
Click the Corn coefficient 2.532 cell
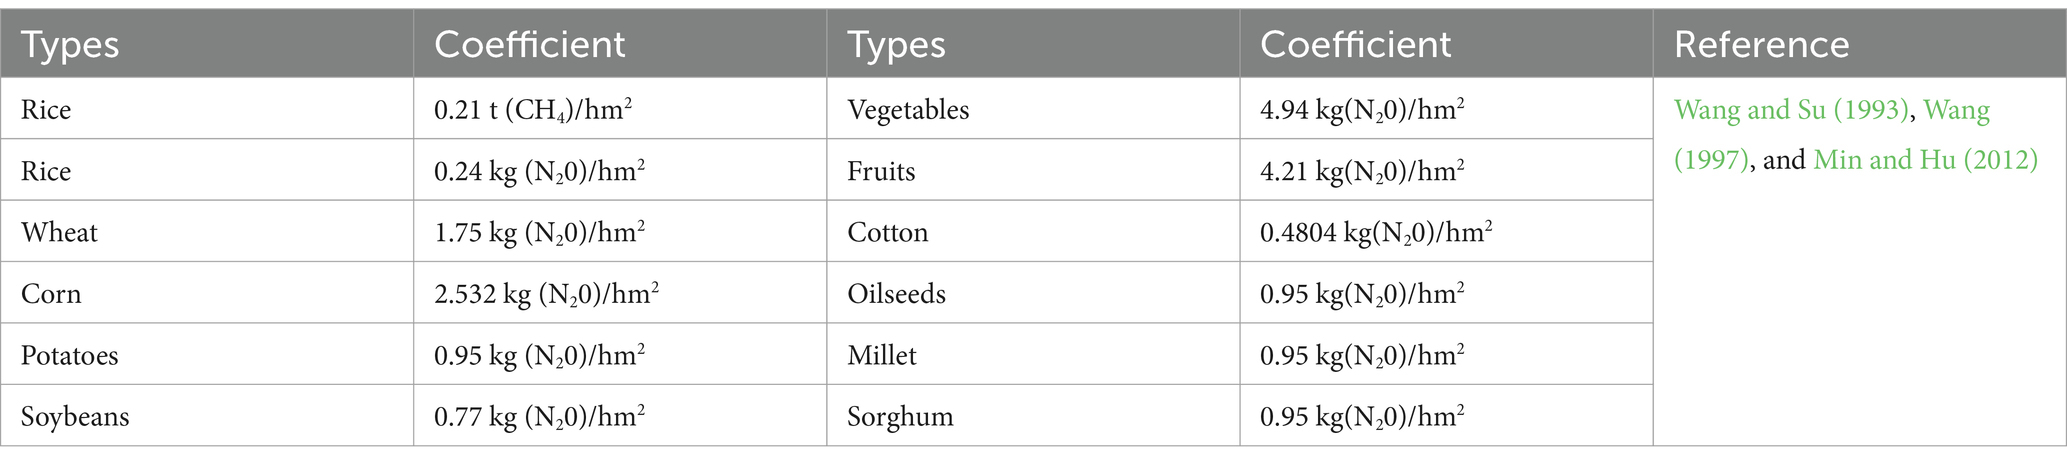(x=620, y=293)
